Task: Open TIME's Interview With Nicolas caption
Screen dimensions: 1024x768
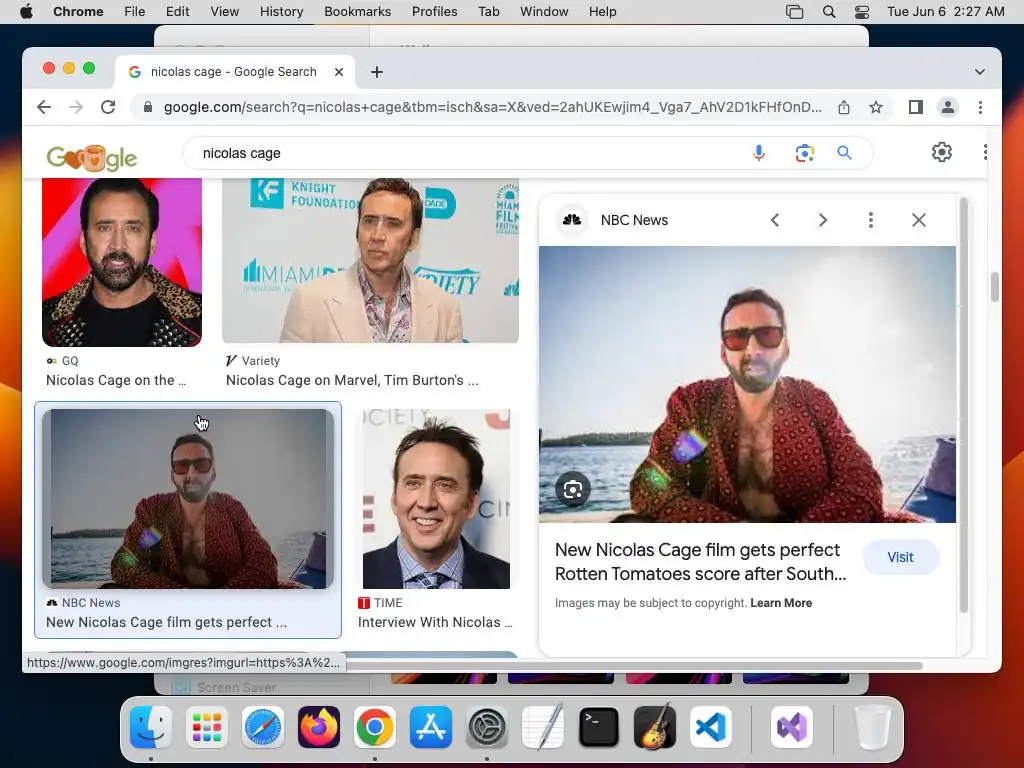Action: [435, 622]
